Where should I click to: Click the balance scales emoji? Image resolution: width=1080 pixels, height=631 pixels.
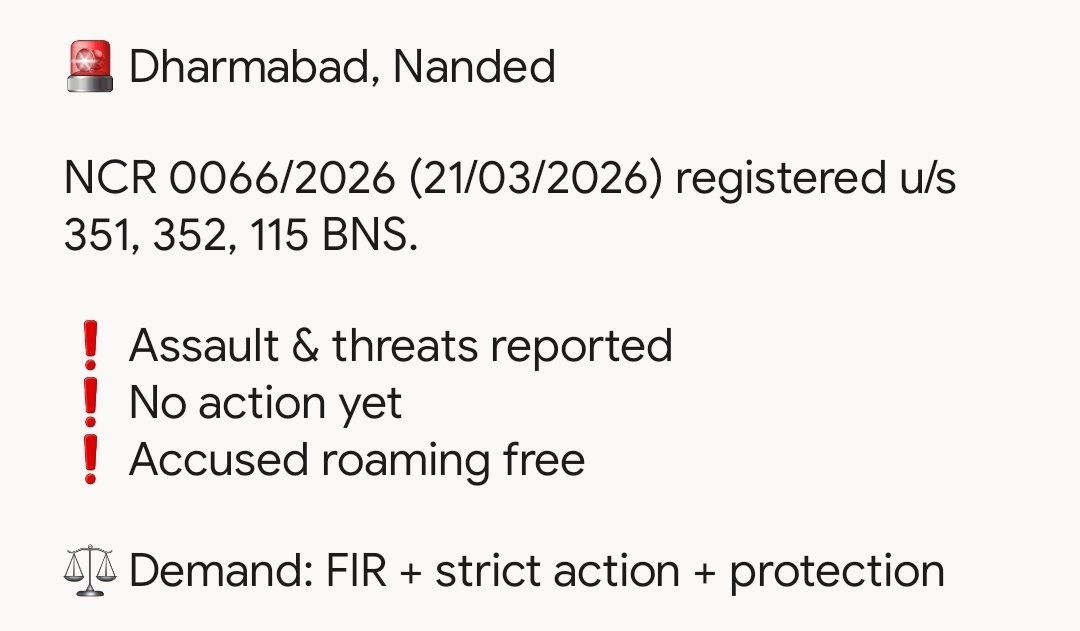click(x=90, y=572)
